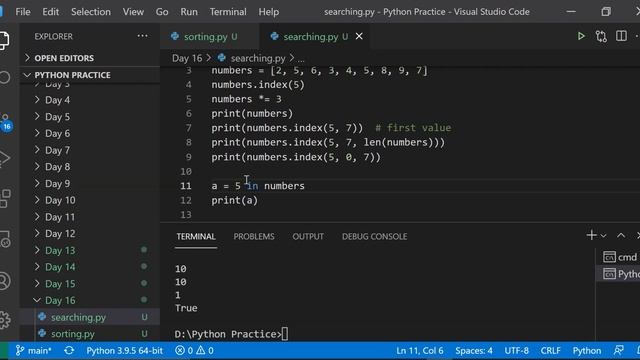Open the Edit menu
Viewport: 640px width, 360px height.
click(51, 12)
